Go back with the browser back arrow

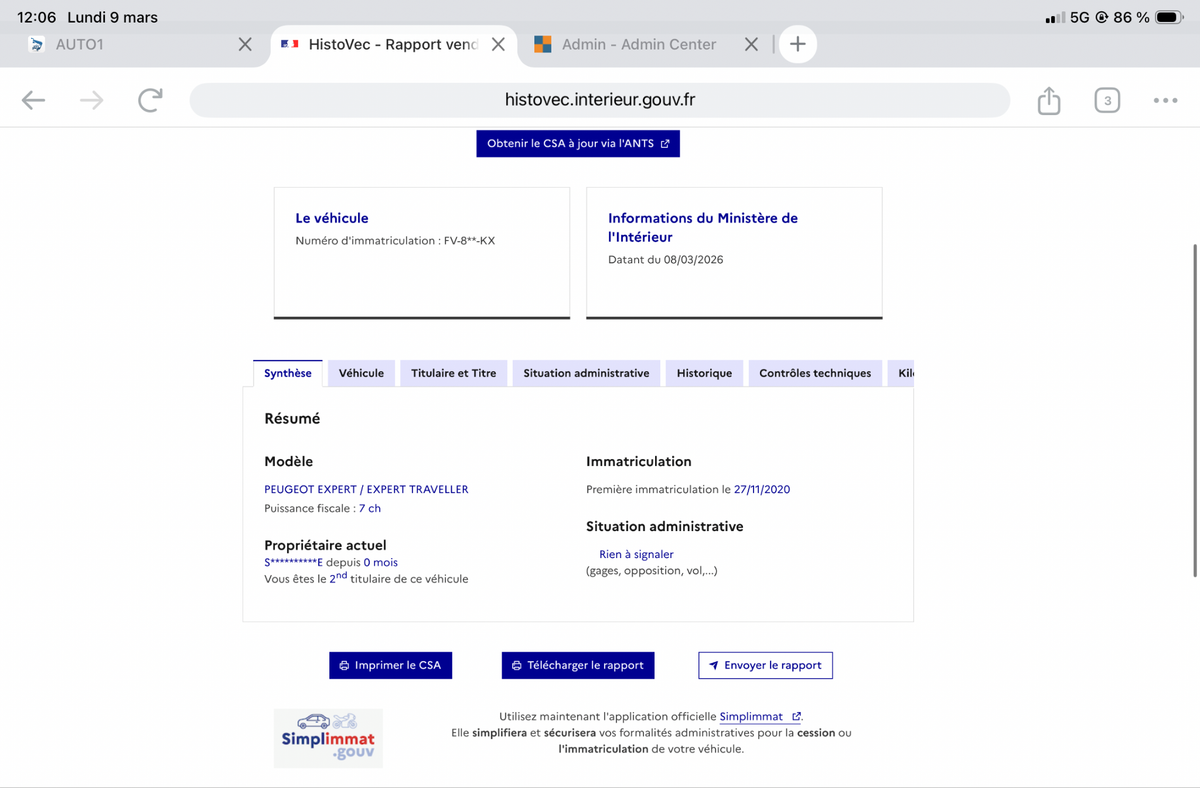tap(33, 100)
